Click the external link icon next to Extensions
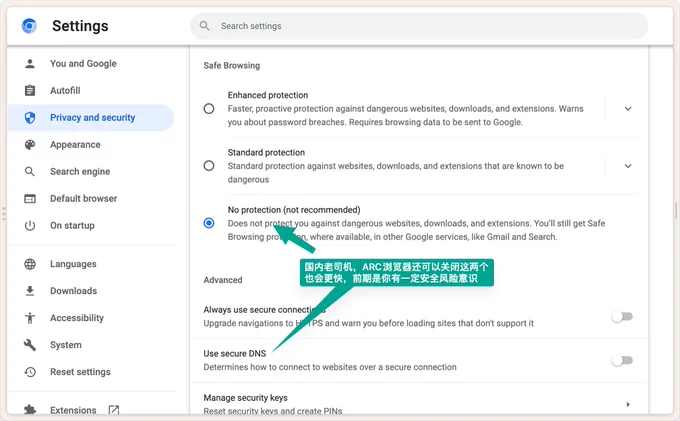The width and height of the screenshot is (680, 421). (114, 410)
